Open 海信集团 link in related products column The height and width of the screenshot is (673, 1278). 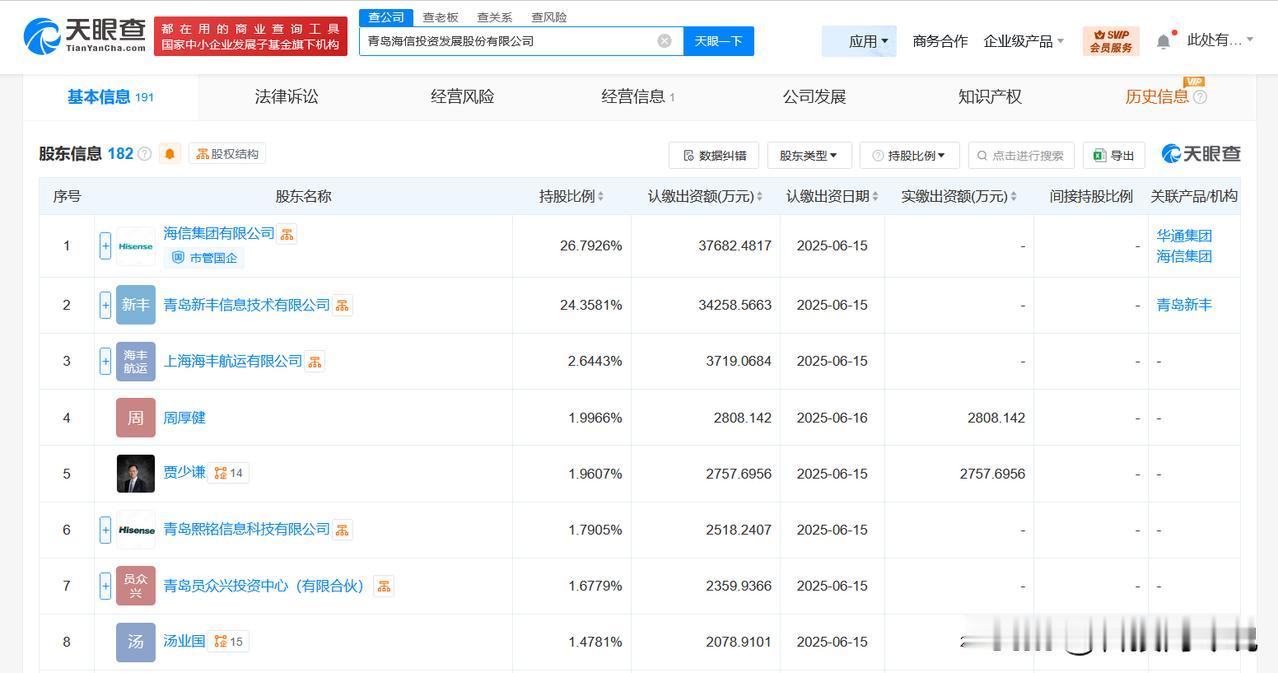click(x=1184, y=256)
